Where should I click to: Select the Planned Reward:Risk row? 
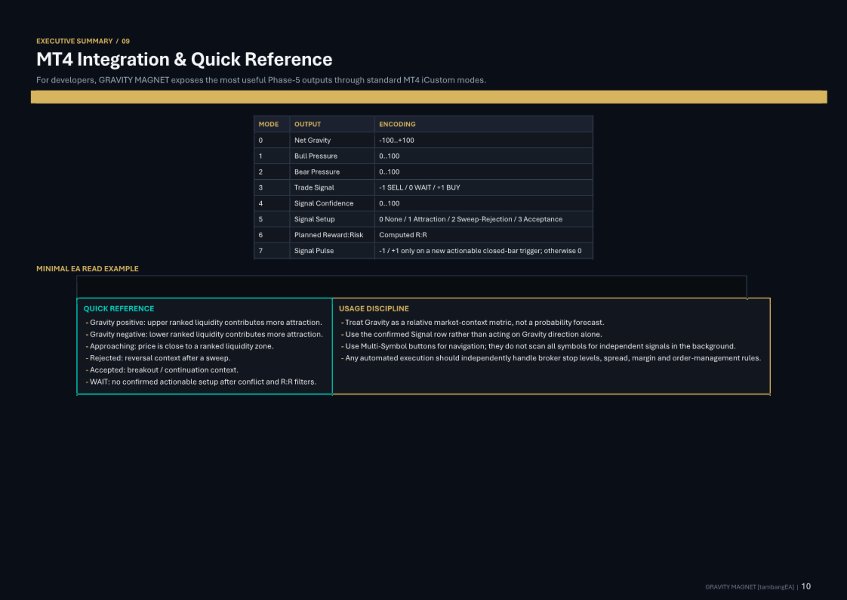click(x=424, y=235)
